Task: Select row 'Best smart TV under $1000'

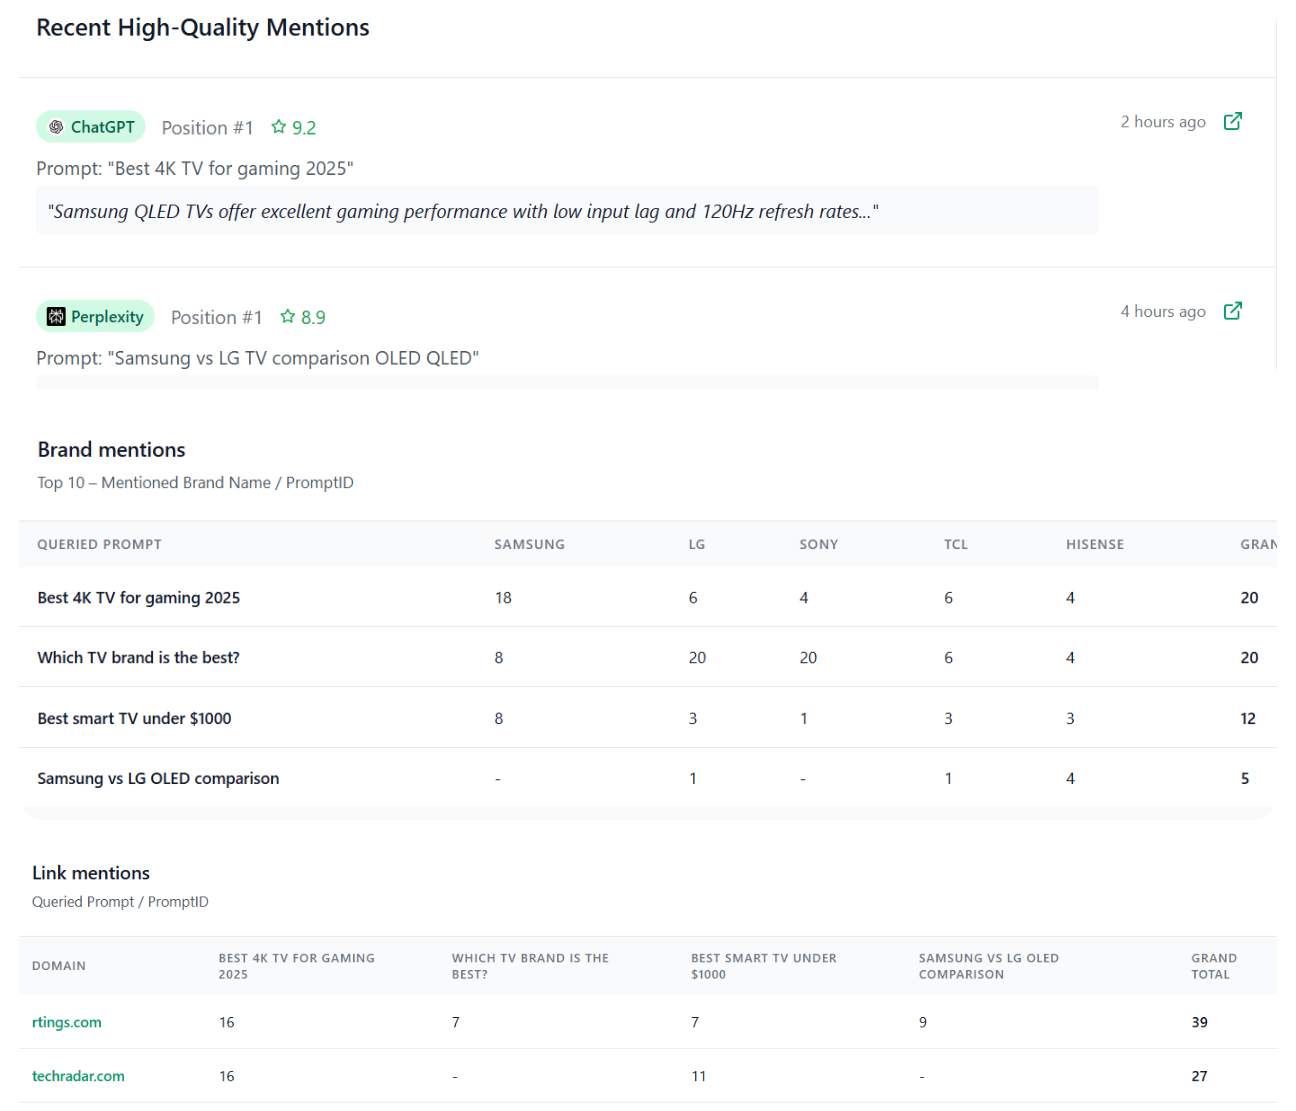Action: [x=647, y=718]
